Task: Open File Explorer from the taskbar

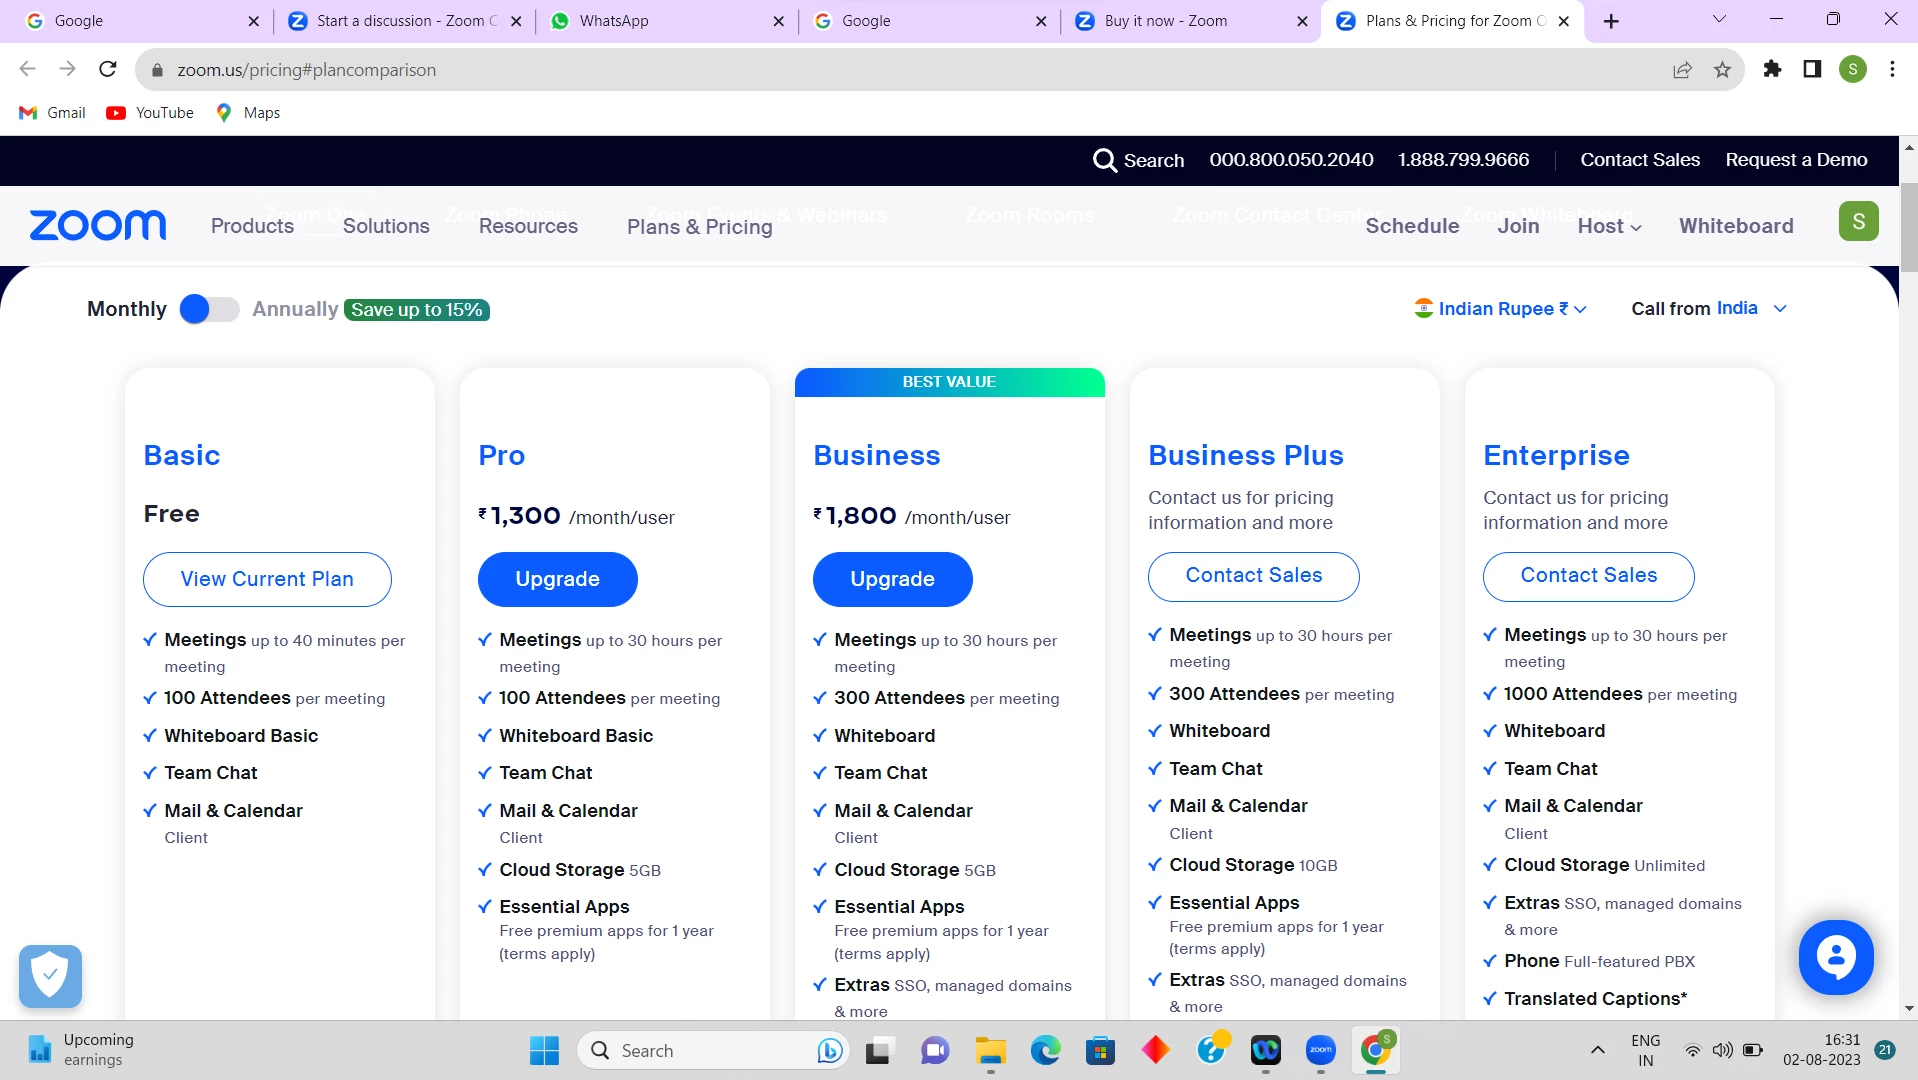Action: pyautogui.click(x=990, y=1050)
